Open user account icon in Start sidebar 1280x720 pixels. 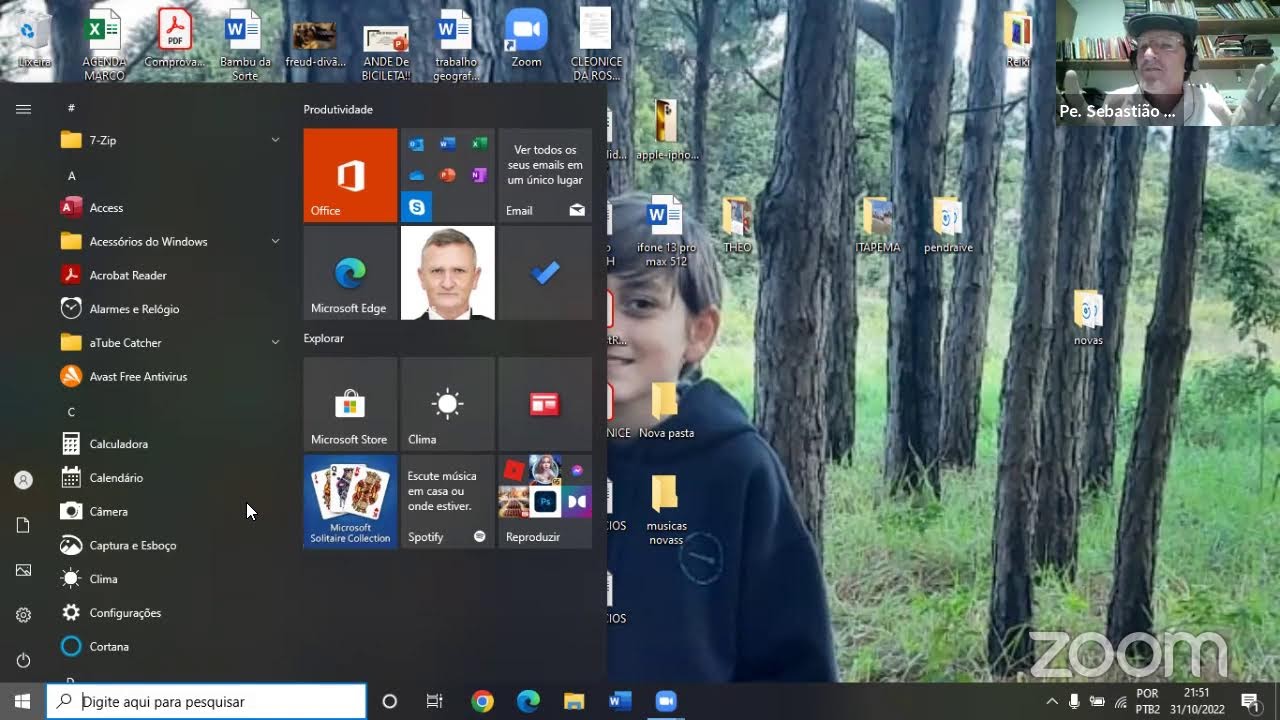coord(23,480)
